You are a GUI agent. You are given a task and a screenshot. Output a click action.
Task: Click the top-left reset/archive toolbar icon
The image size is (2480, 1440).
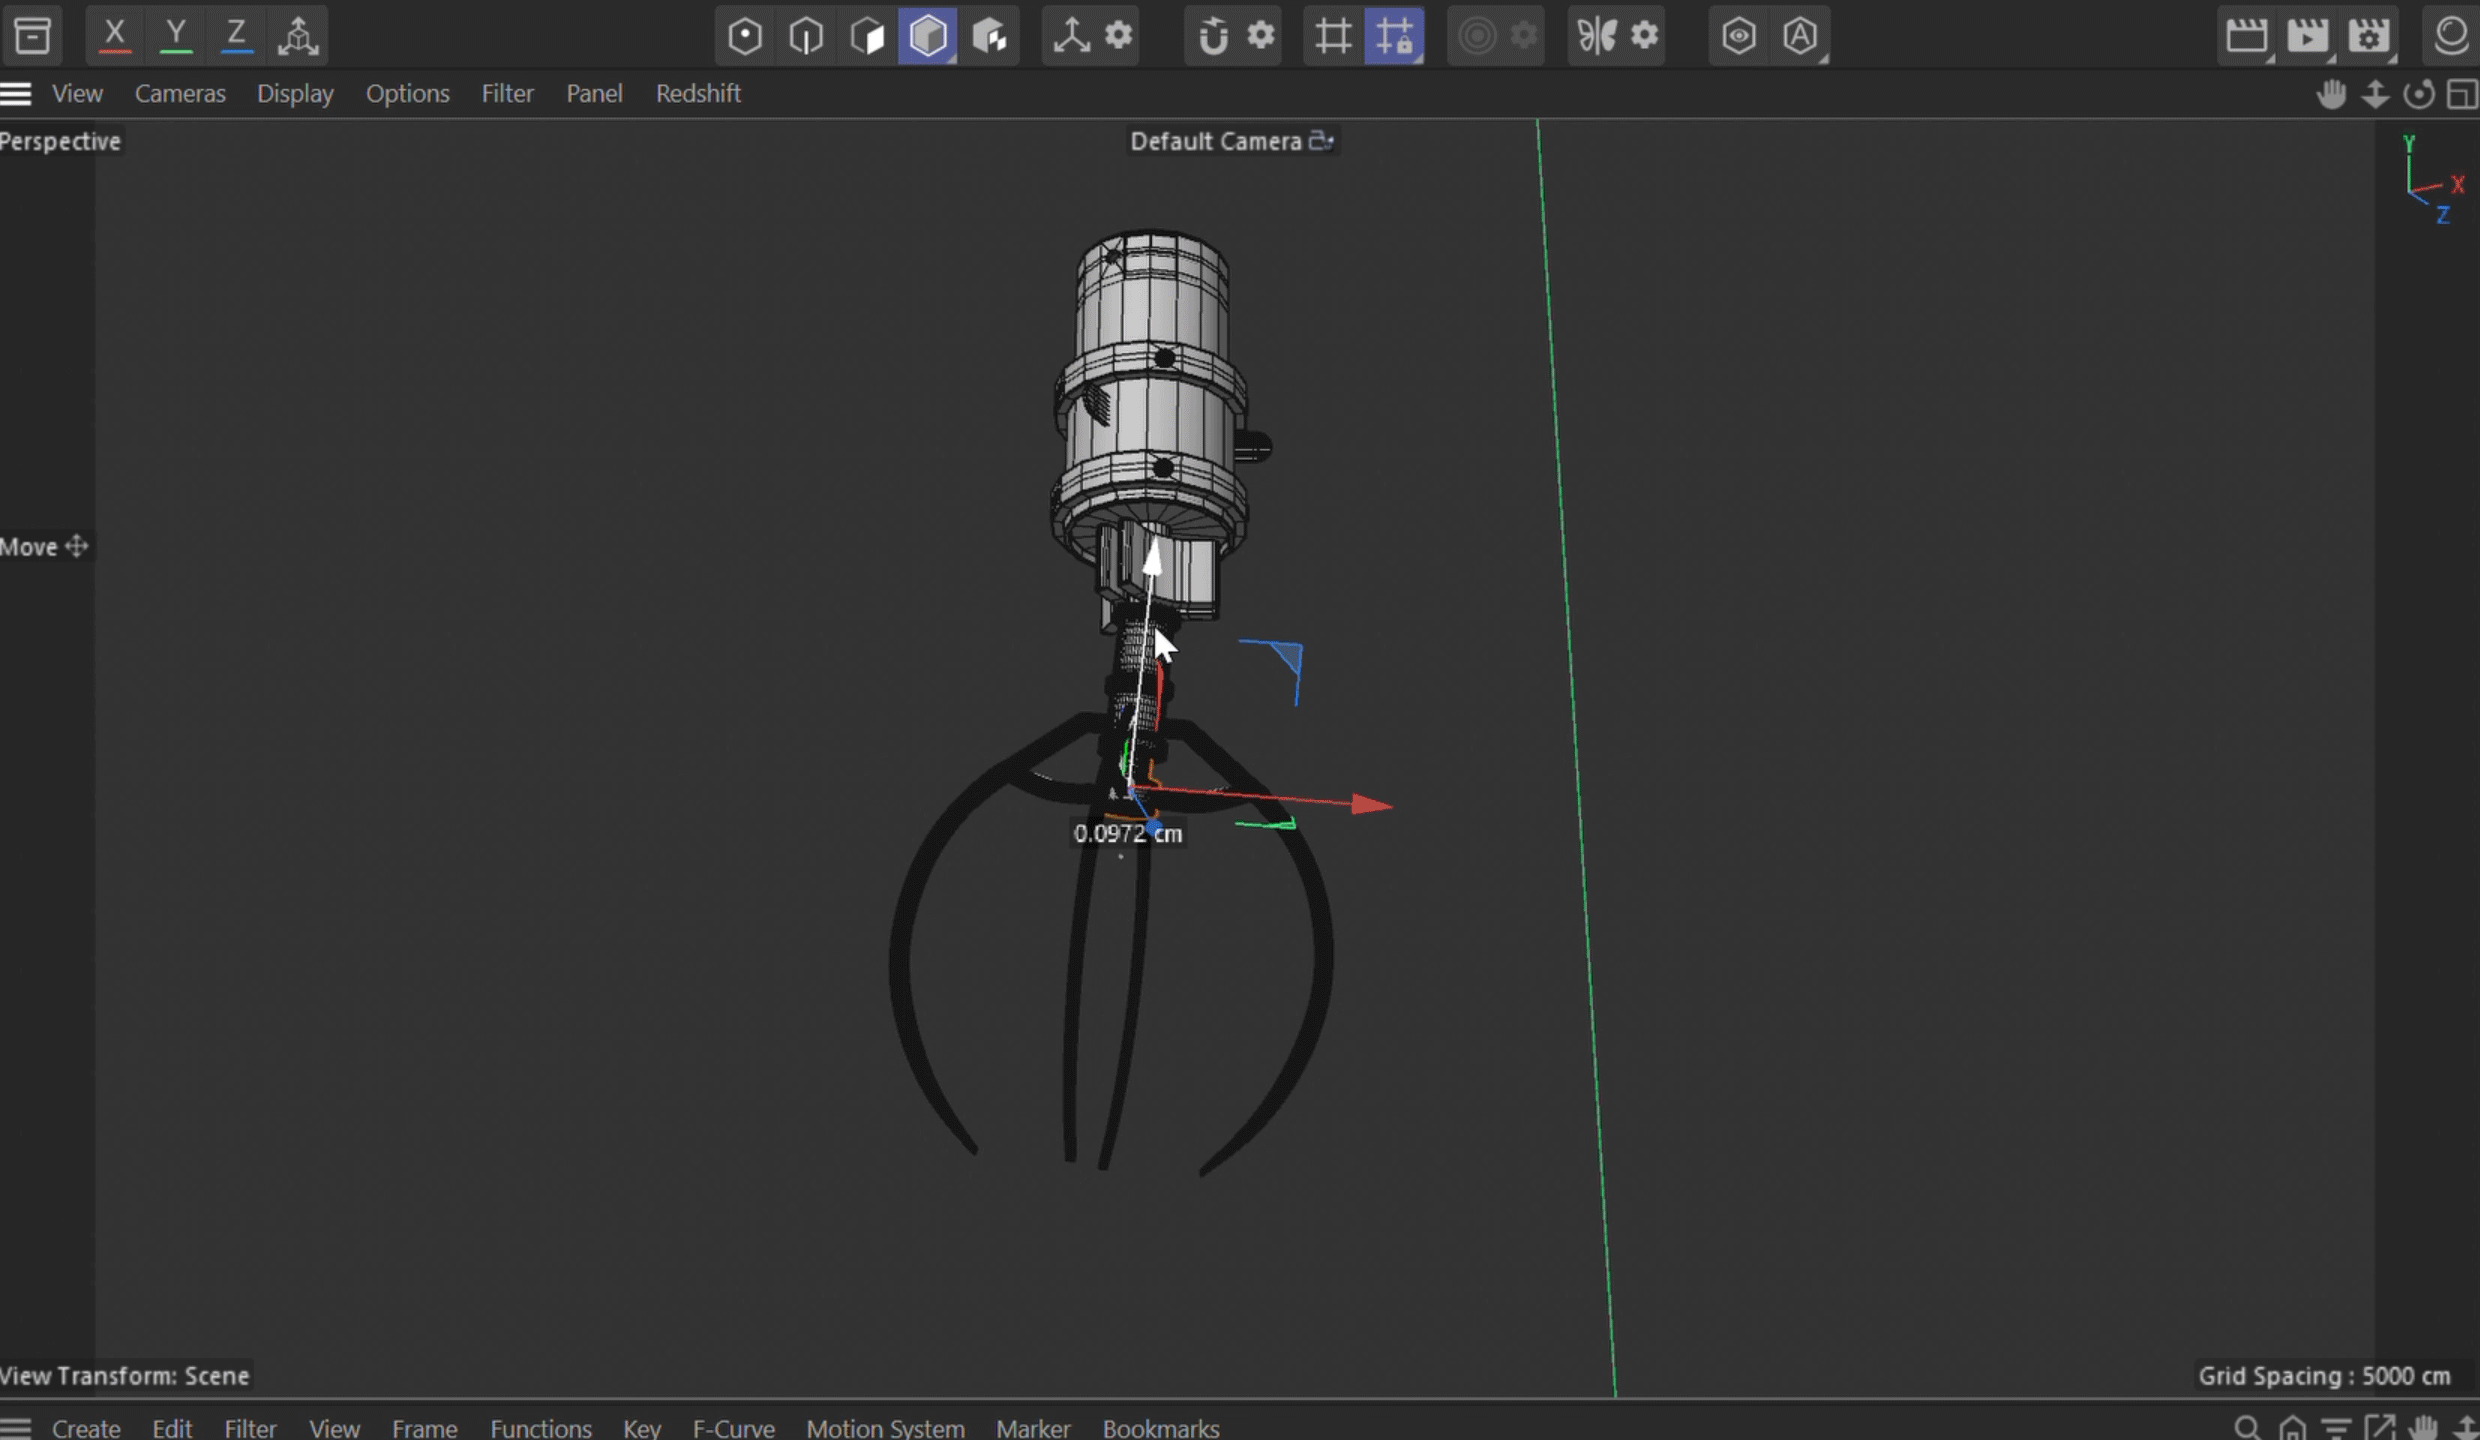pyautogui.click(x=32, y=36)
